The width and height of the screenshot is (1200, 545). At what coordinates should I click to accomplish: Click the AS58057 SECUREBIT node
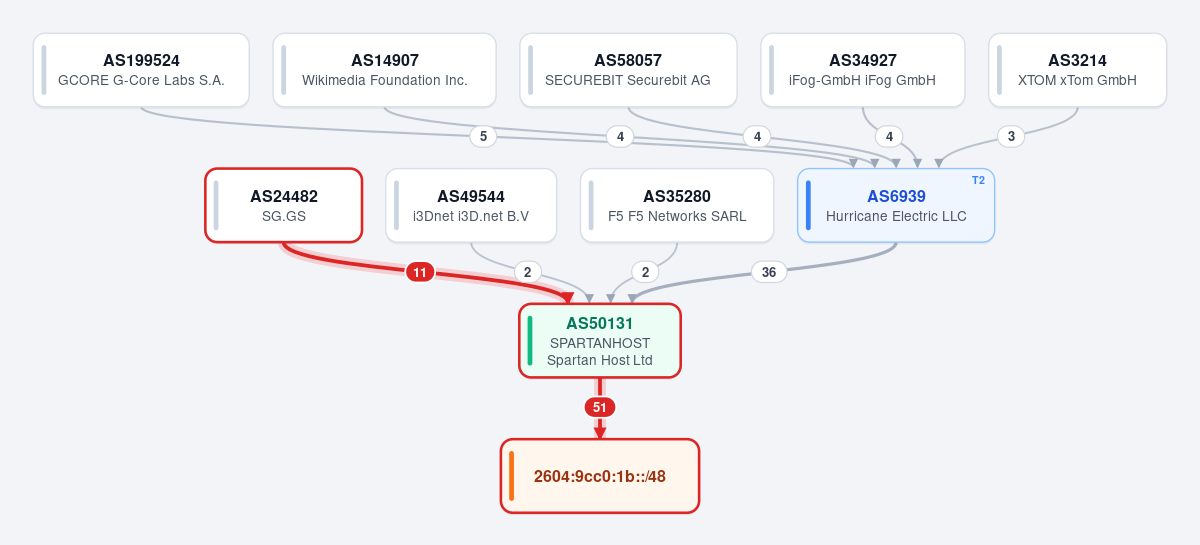pyautogui.click(x=628, y=70)
